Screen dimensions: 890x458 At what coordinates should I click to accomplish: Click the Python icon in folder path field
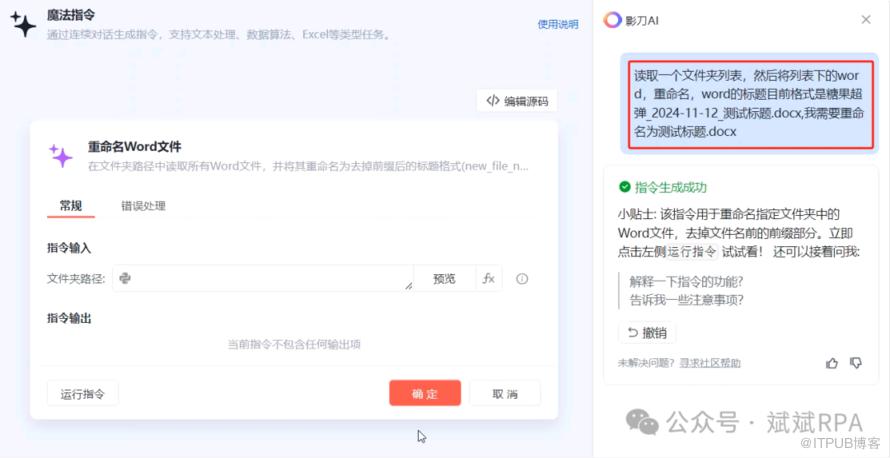pos(125,279)
